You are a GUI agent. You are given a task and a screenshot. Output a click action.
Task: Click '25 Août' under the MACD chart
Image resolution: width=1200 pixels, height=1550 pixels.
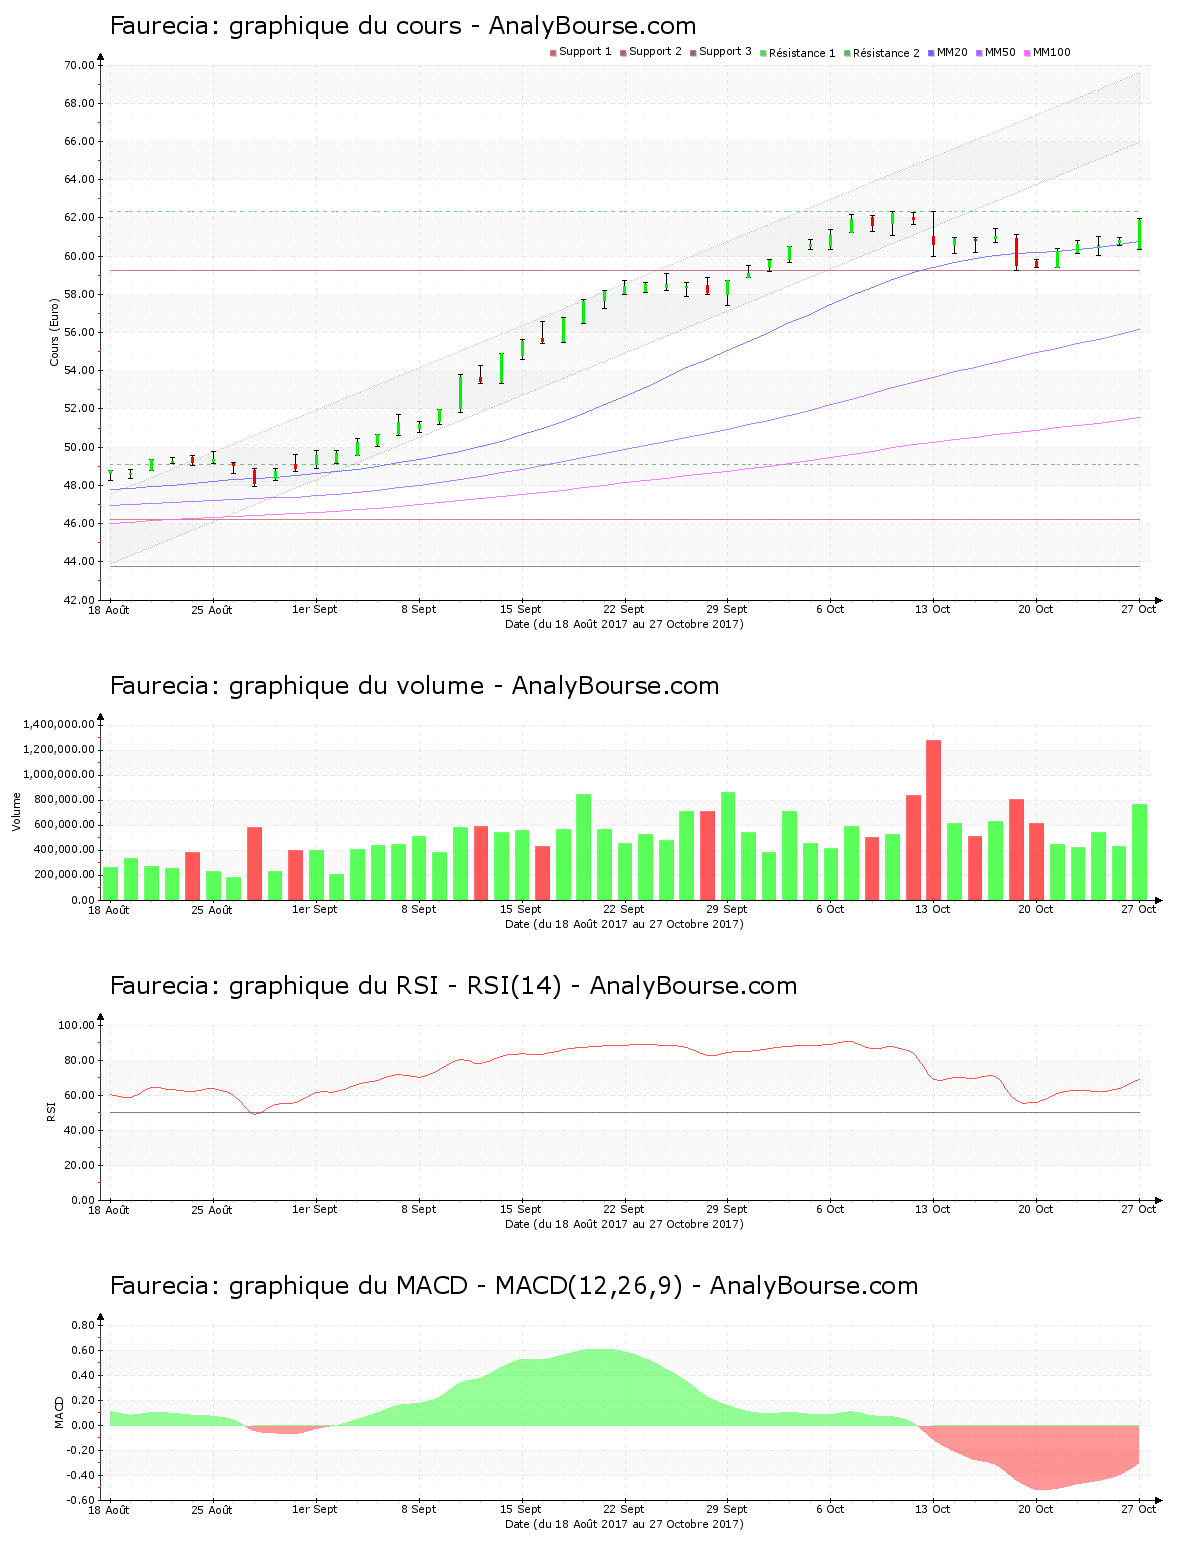click(212, 1509)
